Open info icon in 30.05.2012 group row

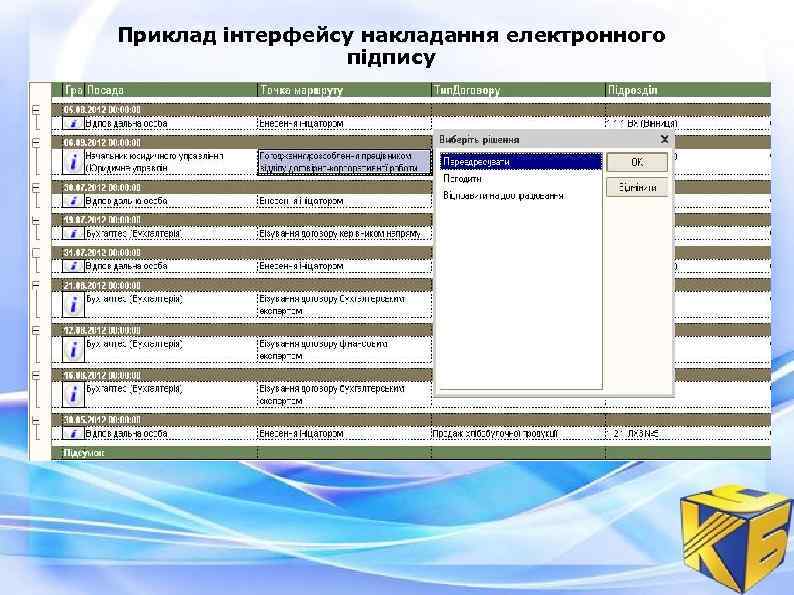pos(73,433)
